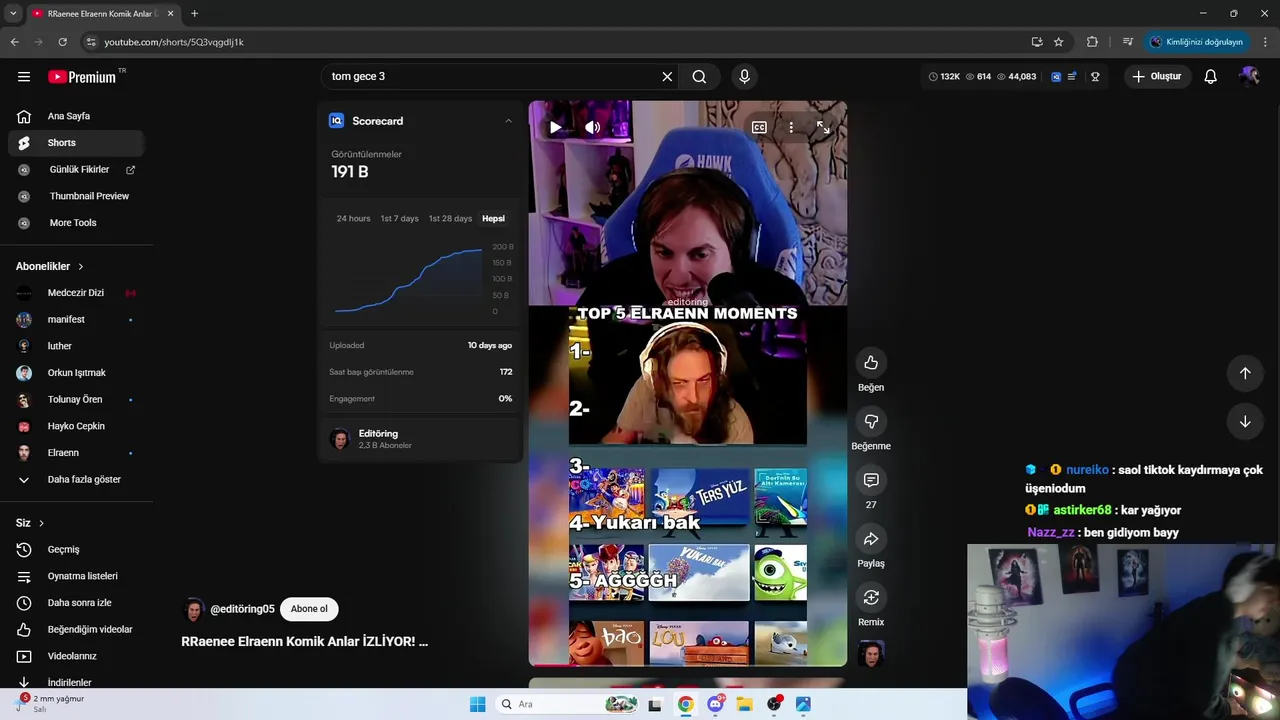Open Videolarınız page

tap(76, 656)
